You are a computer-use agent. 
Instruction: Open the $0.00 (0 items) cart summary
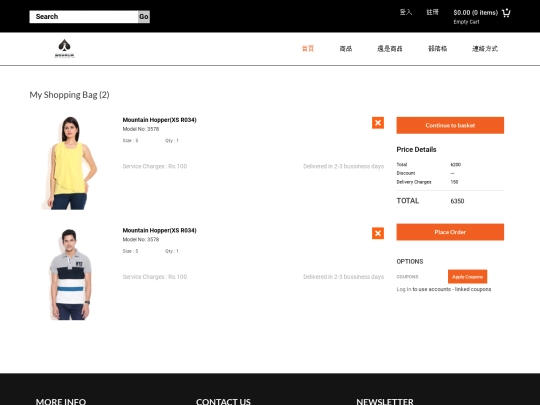coord(476,13)
